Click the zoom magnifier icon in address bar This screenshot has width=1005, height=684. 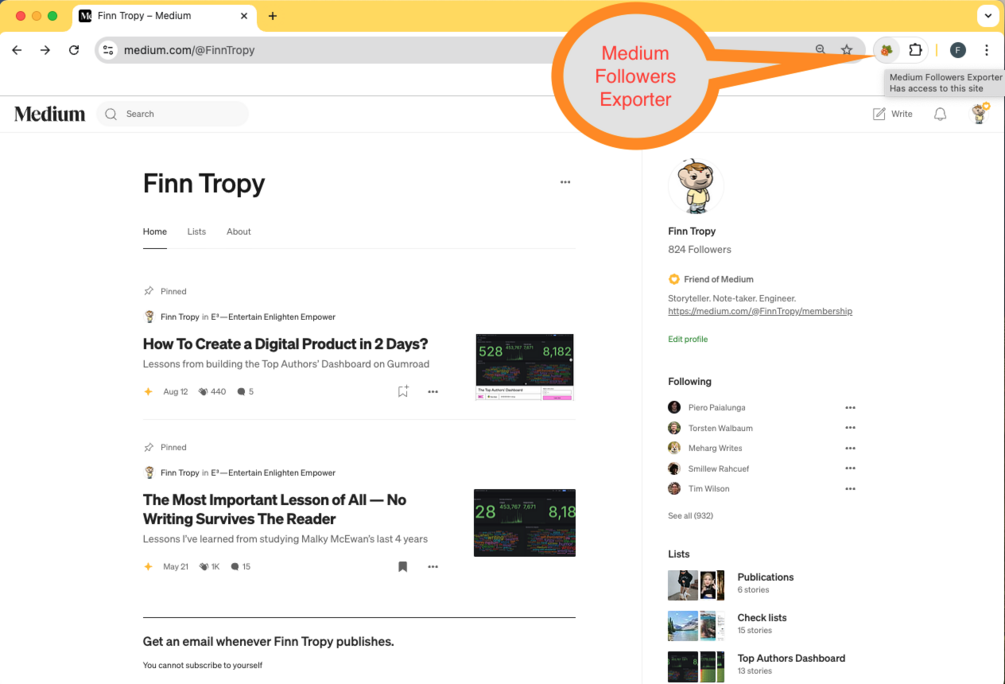click(820, 49)
